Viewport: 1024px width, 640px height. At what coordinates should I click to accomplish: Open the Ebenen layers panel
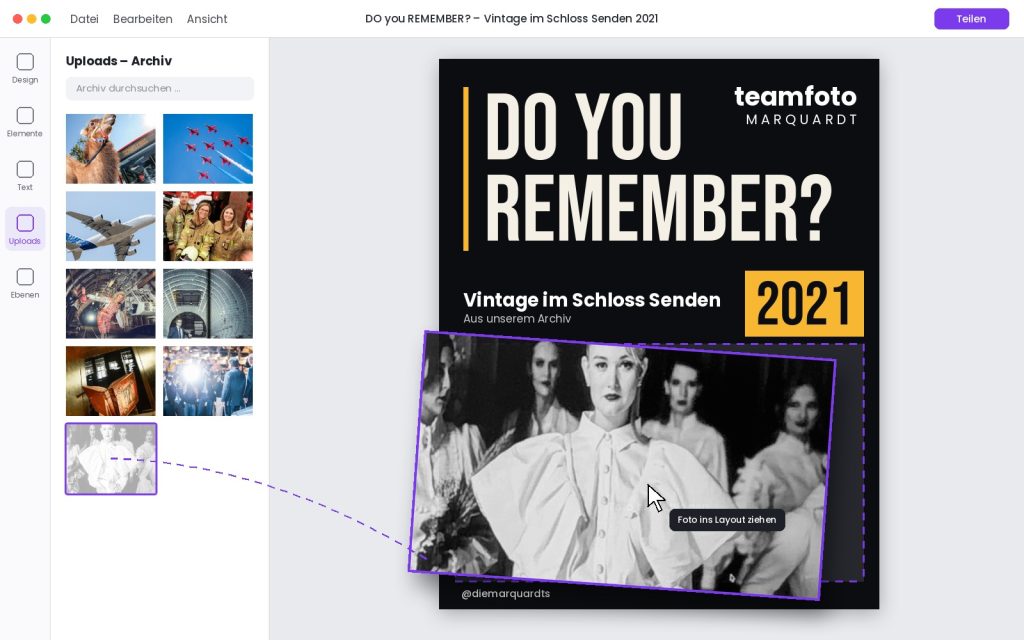tap(25, 283)
